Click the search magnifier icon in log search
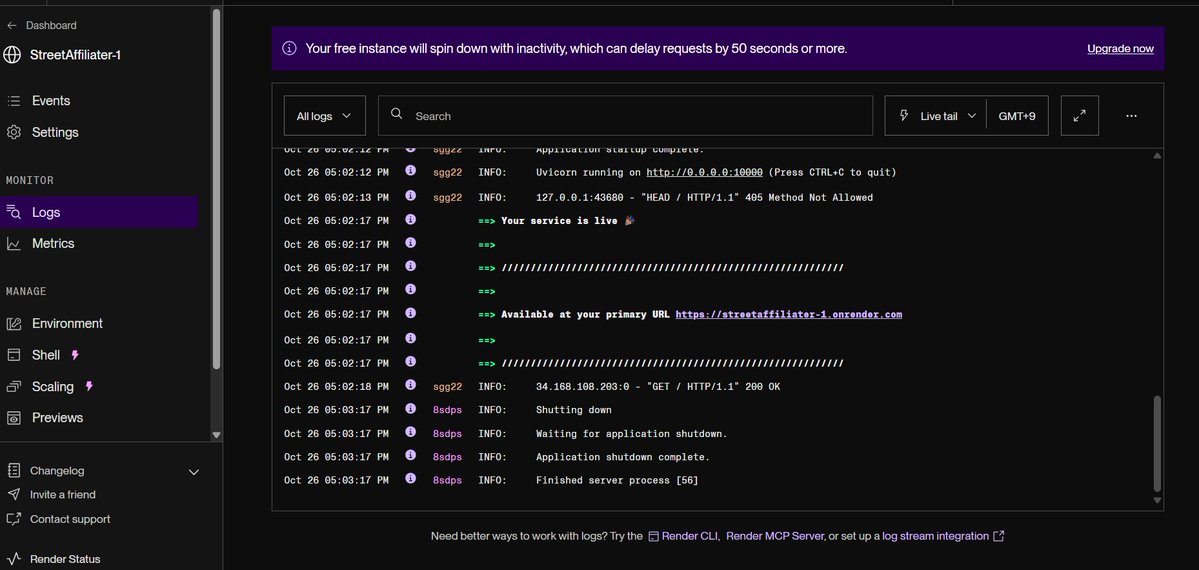The height and width of the screenshot is (570, 1199). 396,114
